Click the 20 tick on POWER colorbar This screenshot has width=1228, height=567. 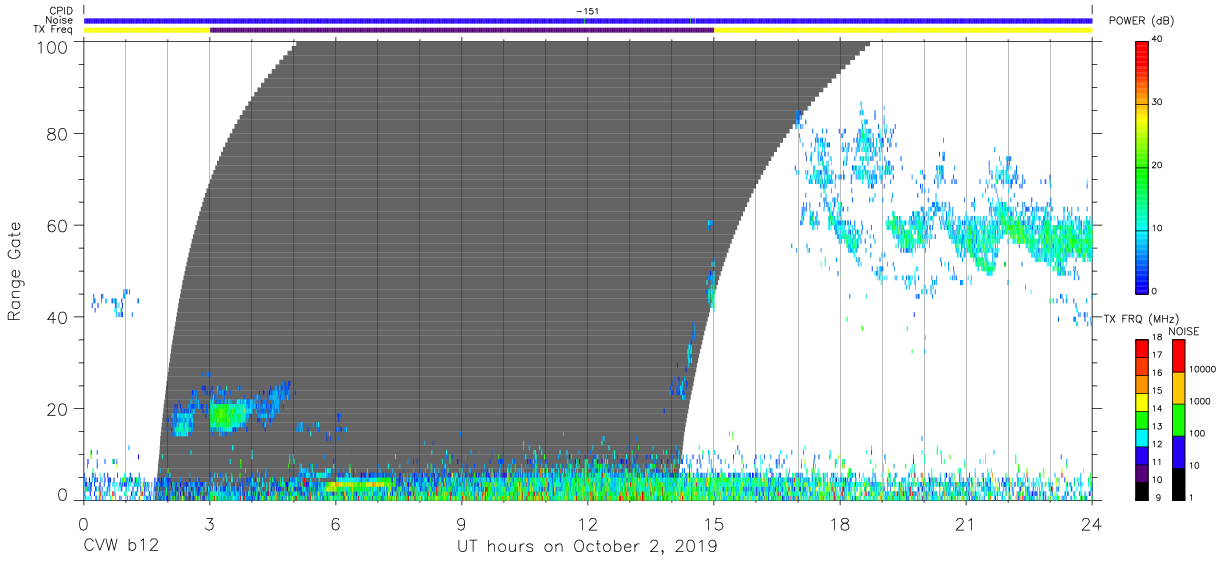[1158, 165]
